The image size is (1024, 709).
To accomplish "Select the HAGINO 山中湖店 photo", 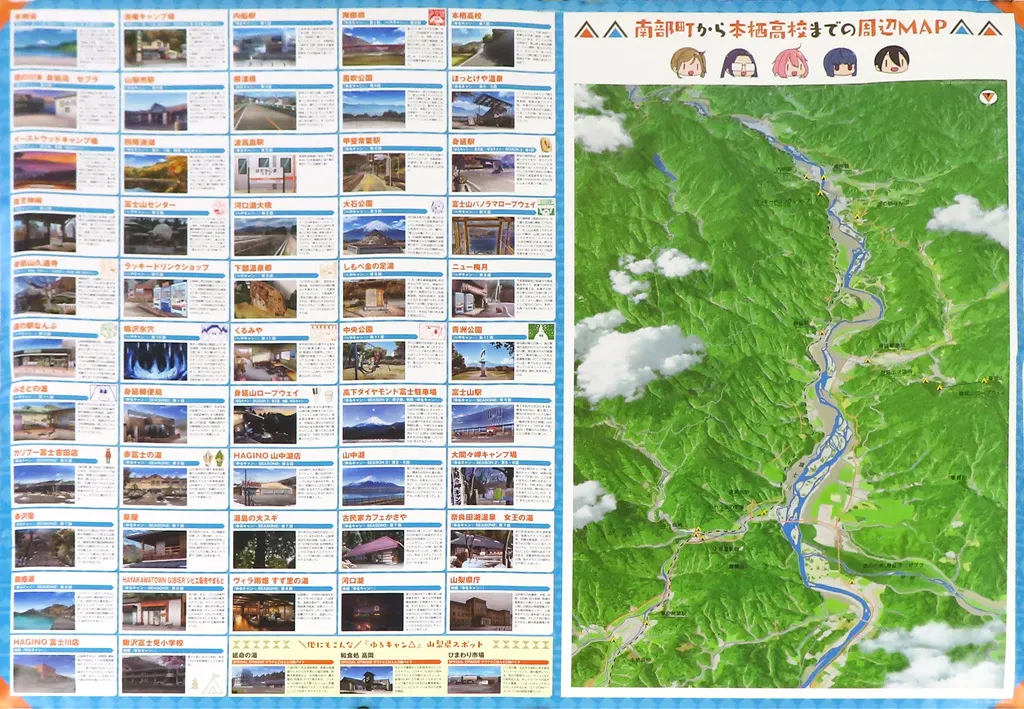I will (x=264, y=486).
